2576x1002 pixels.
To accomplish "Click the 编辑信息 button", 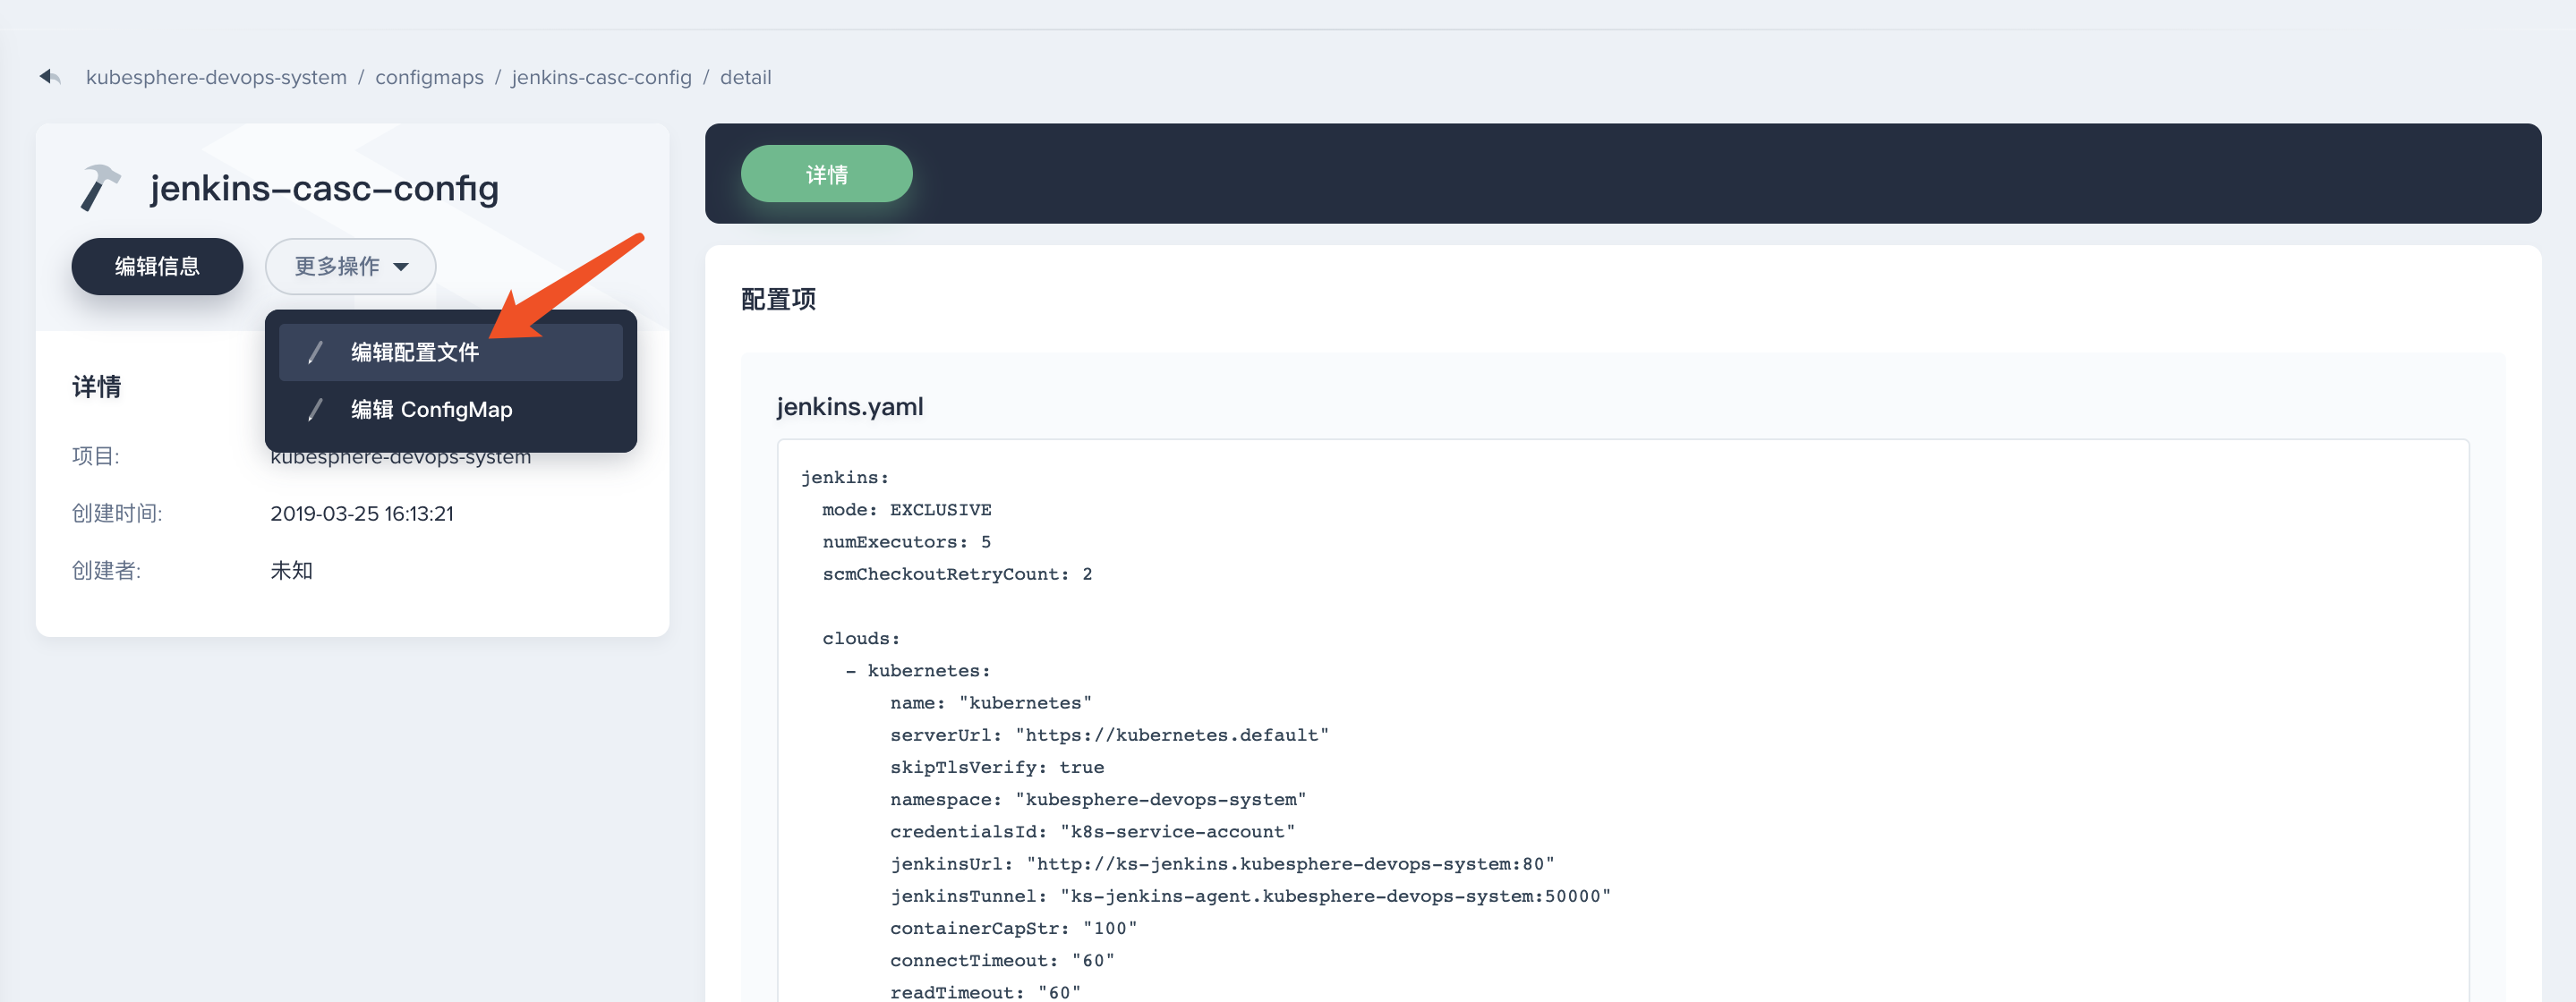I will (x=156, y=266).
